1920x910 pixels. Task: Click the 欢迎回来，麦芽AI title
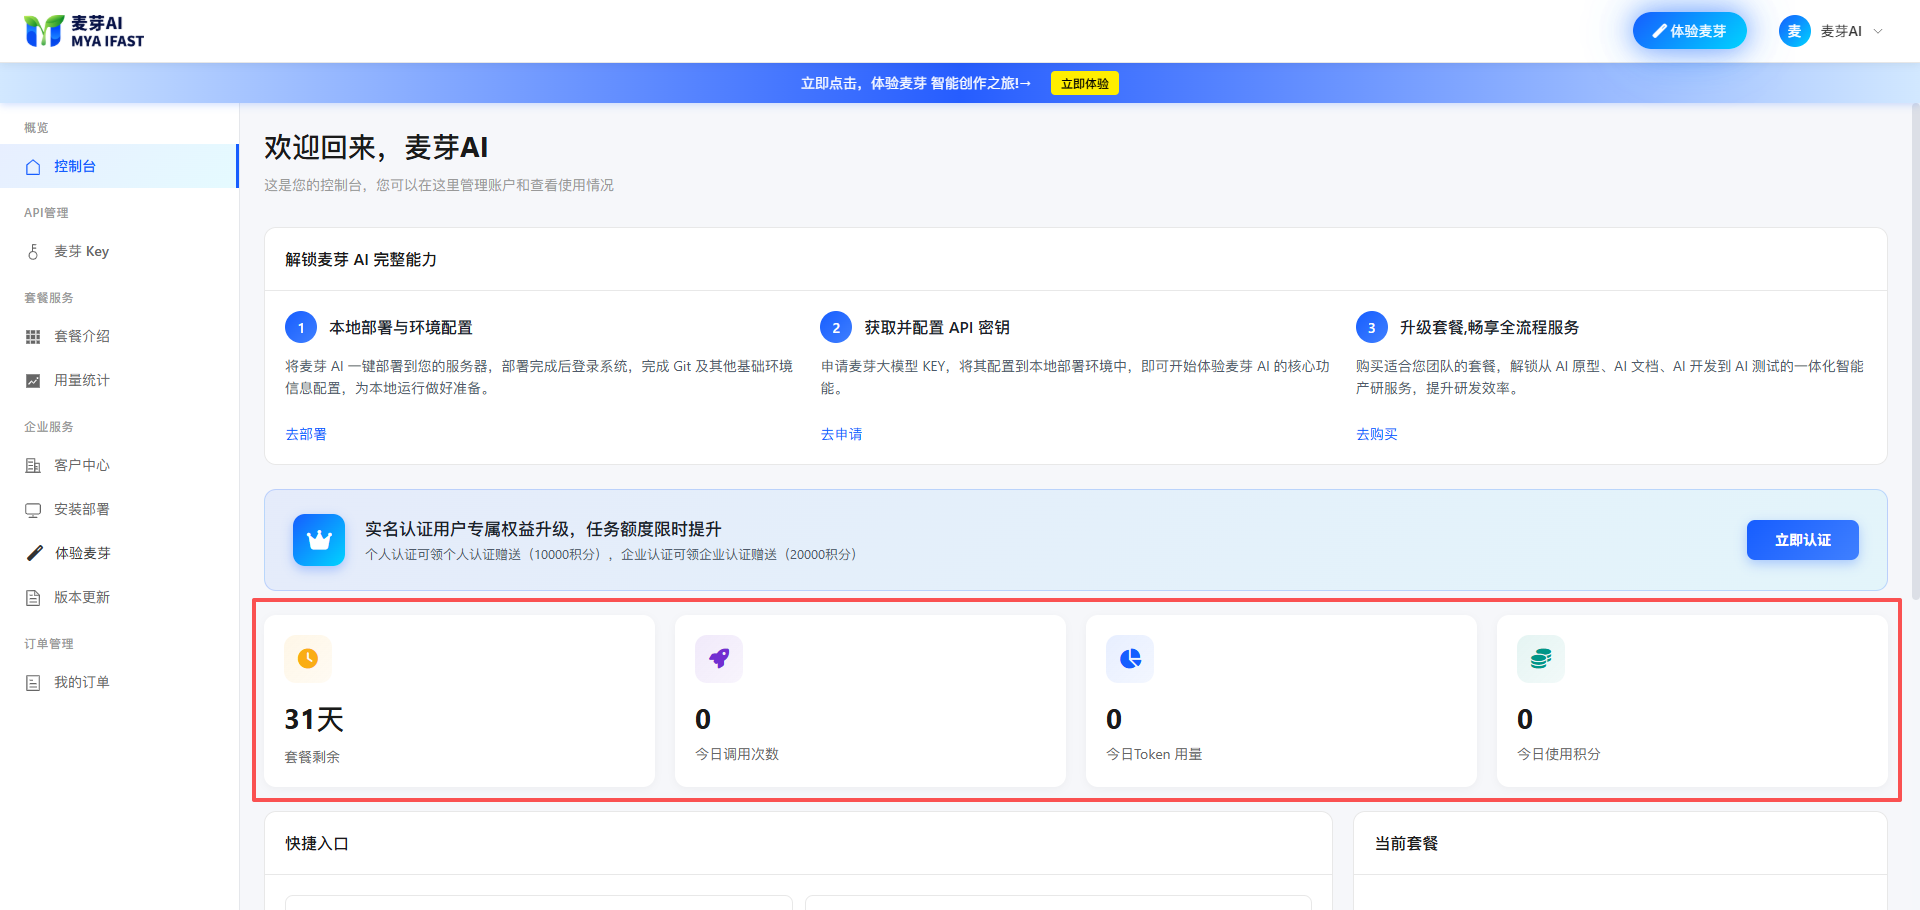click(376, 147)
